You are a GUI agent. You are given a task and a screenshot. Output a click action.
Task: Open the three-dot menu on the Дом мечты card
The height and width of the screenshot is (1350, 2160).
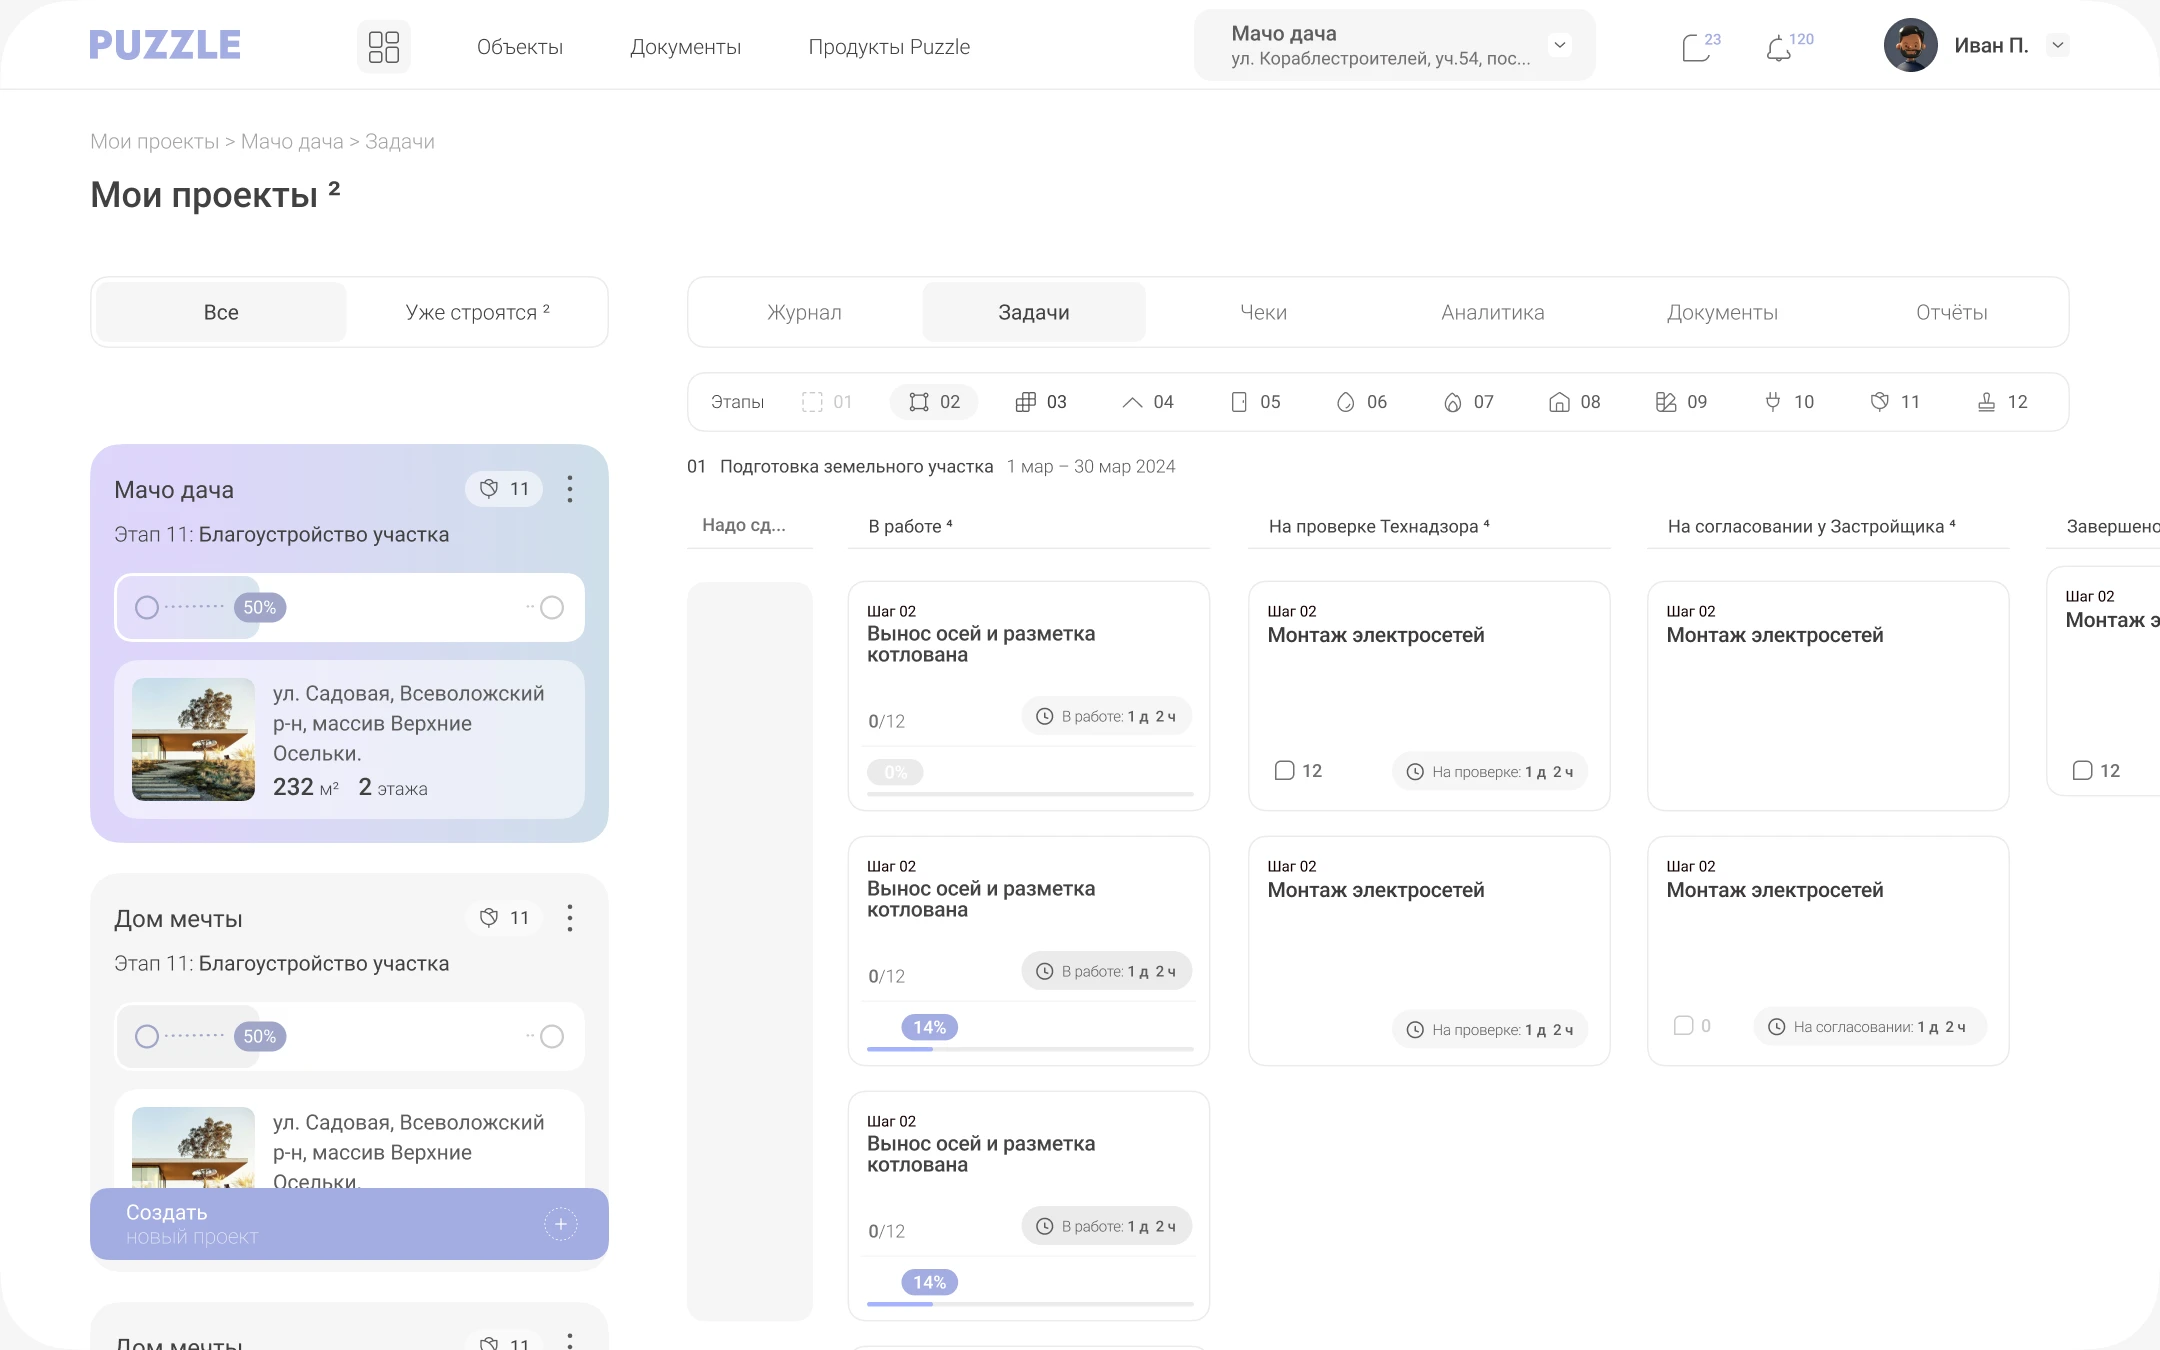coord(570,918)
